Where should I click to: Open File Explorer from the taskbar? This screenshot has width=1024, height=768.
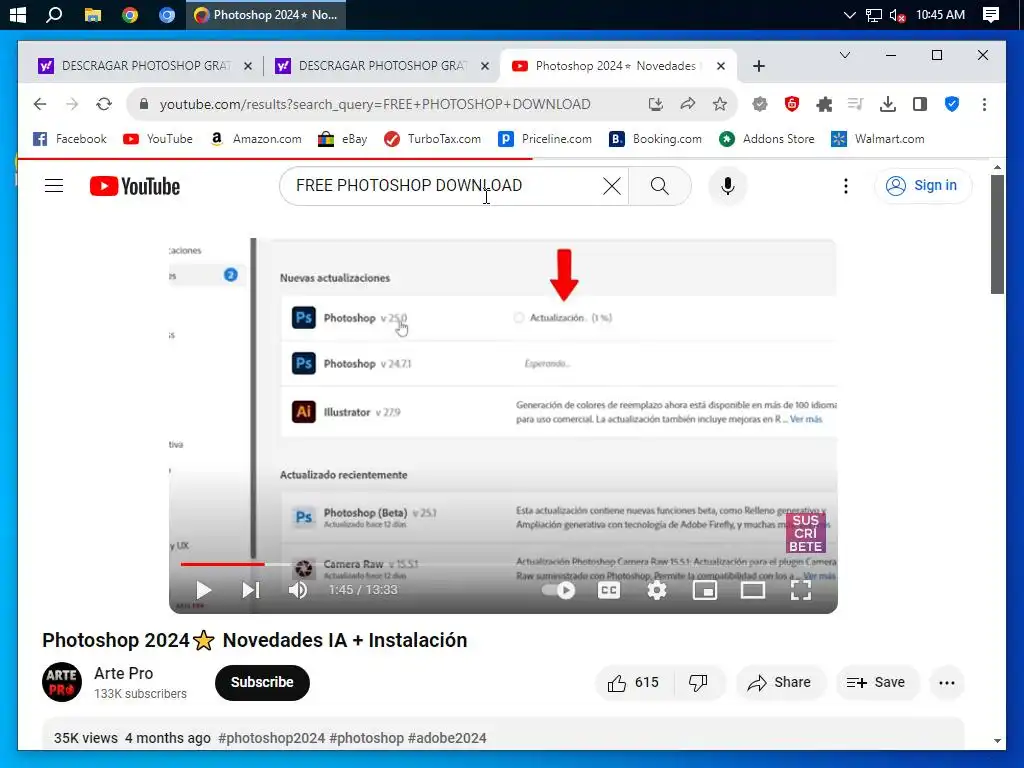point(93,14)
